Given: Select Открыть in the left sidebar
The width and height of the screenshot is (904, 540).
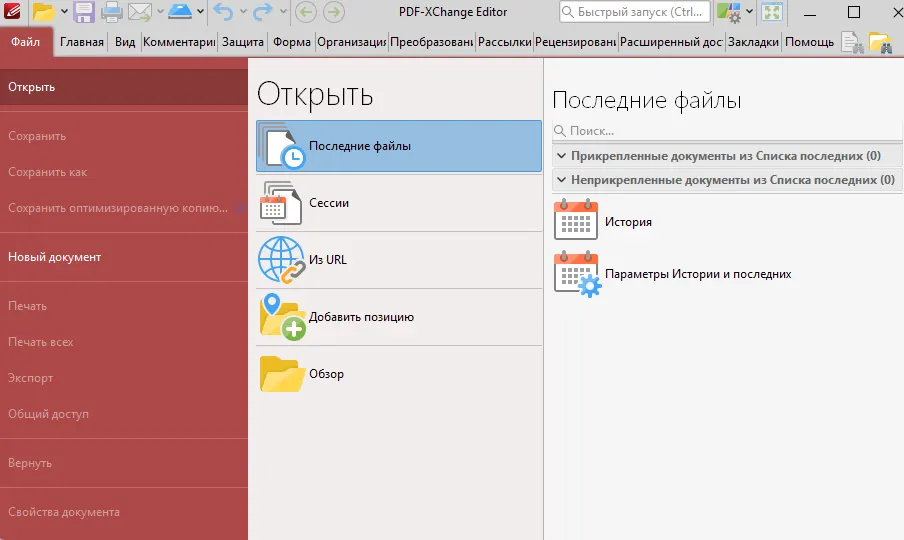Looking at the screenshot, I should click(124, 87).
